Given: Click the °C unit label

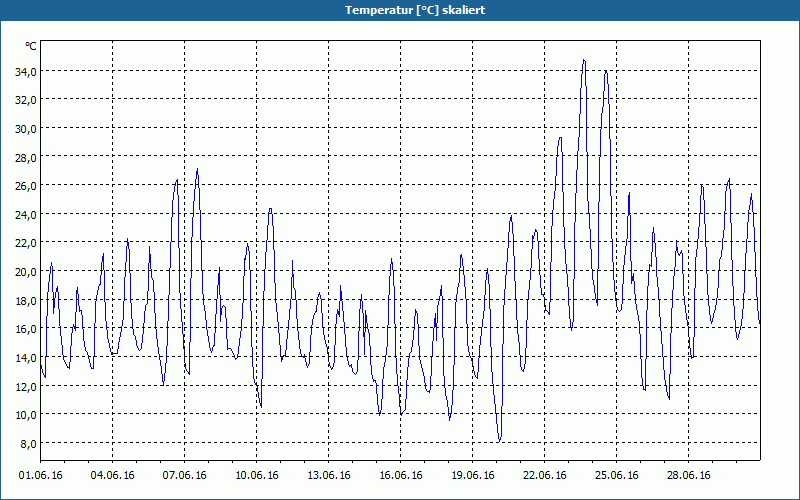Looking at the screenshot, I should 31,46.
